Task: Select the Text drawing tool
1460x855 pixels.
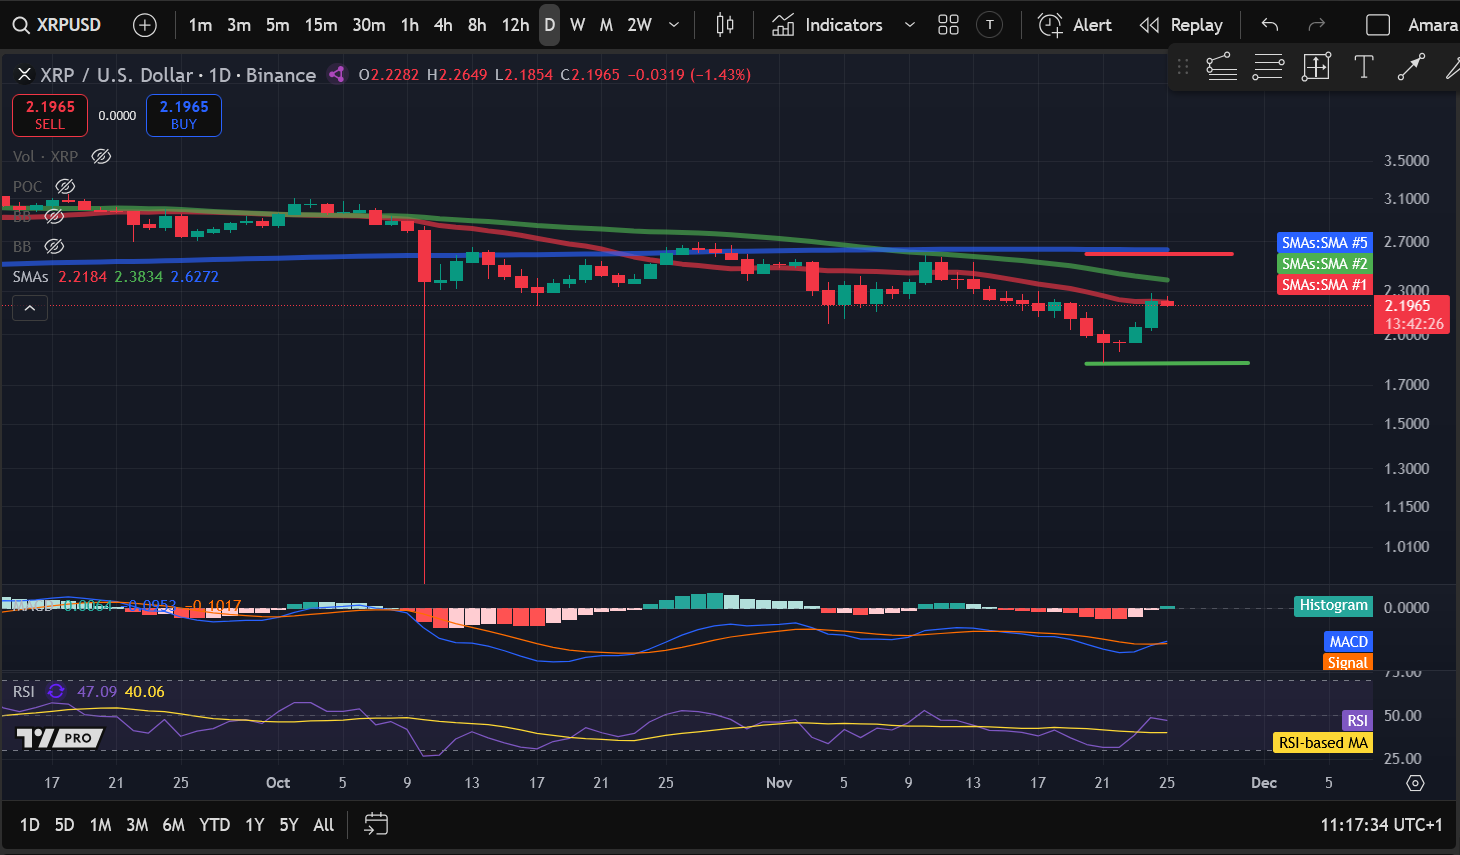Action: pyautogui.click(x=1362, y=67)
